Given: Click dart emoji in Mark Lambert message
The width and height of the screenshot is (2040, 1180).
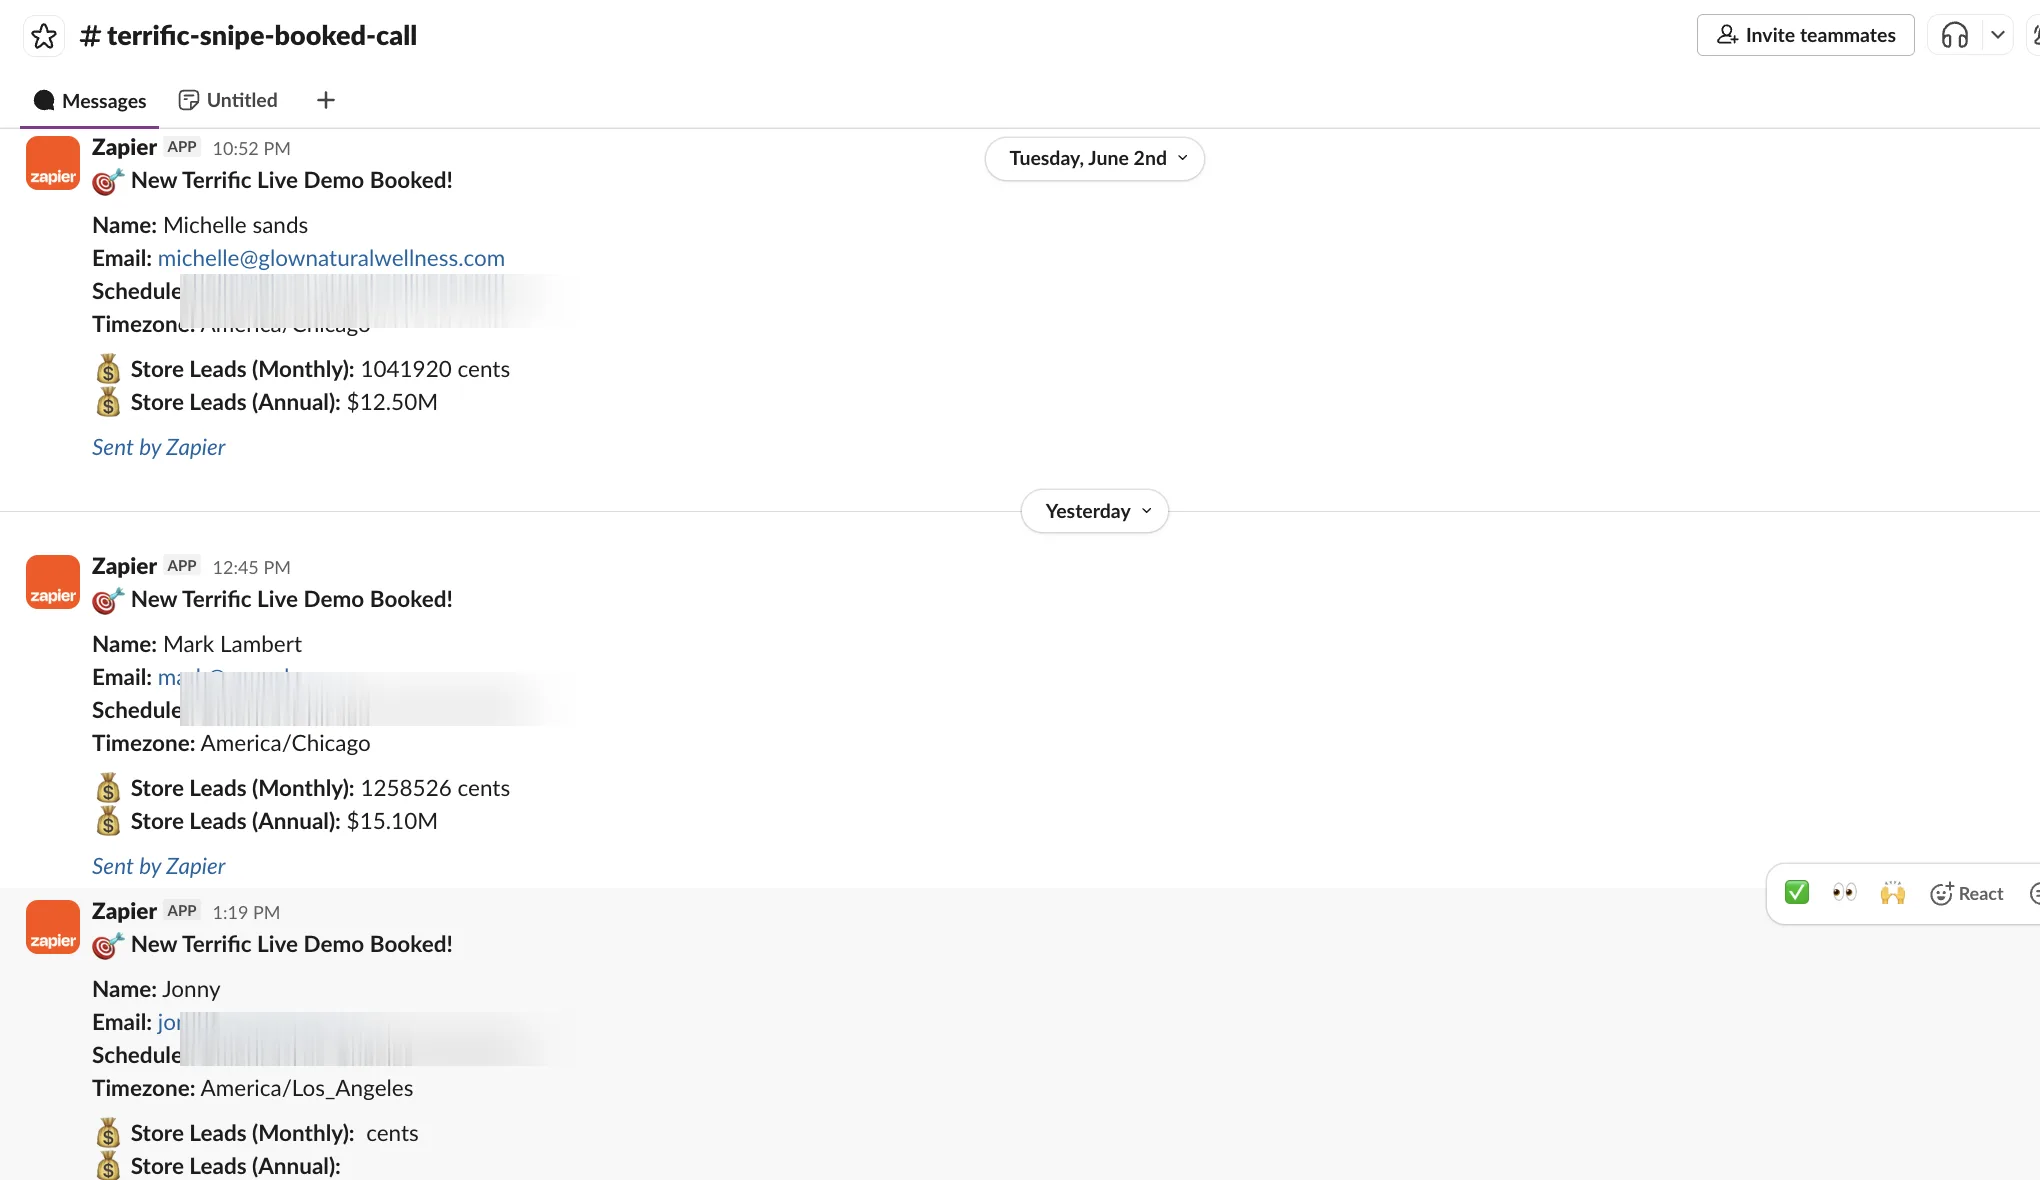Looking at the screenshot, I should tap(108, 600).
